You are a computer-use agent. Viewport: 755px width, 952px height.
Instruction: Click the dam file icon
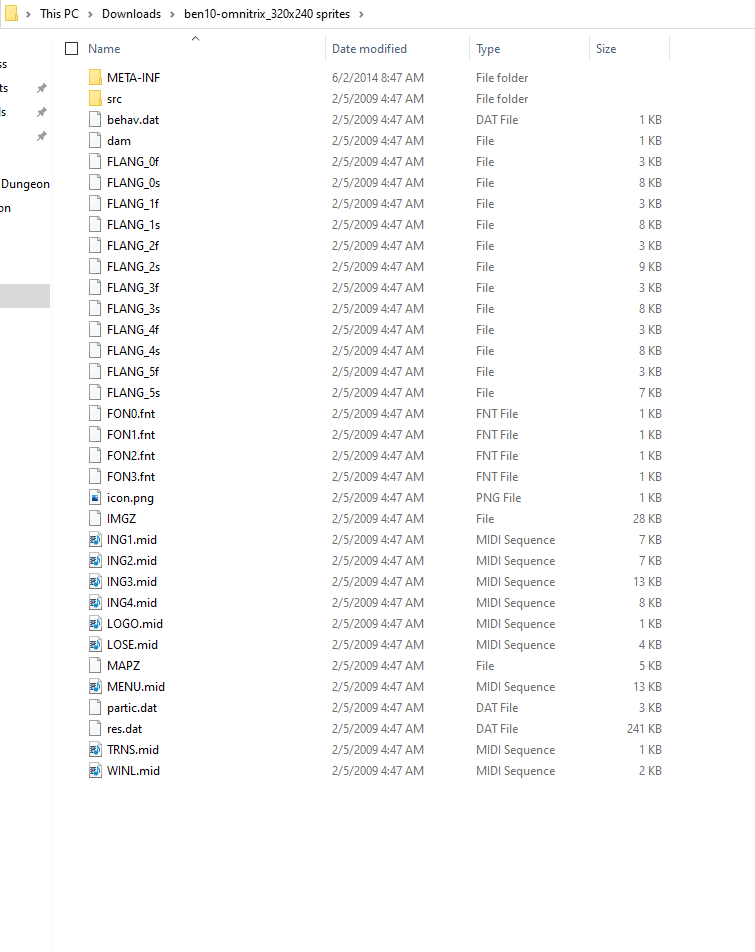(95, 140)
